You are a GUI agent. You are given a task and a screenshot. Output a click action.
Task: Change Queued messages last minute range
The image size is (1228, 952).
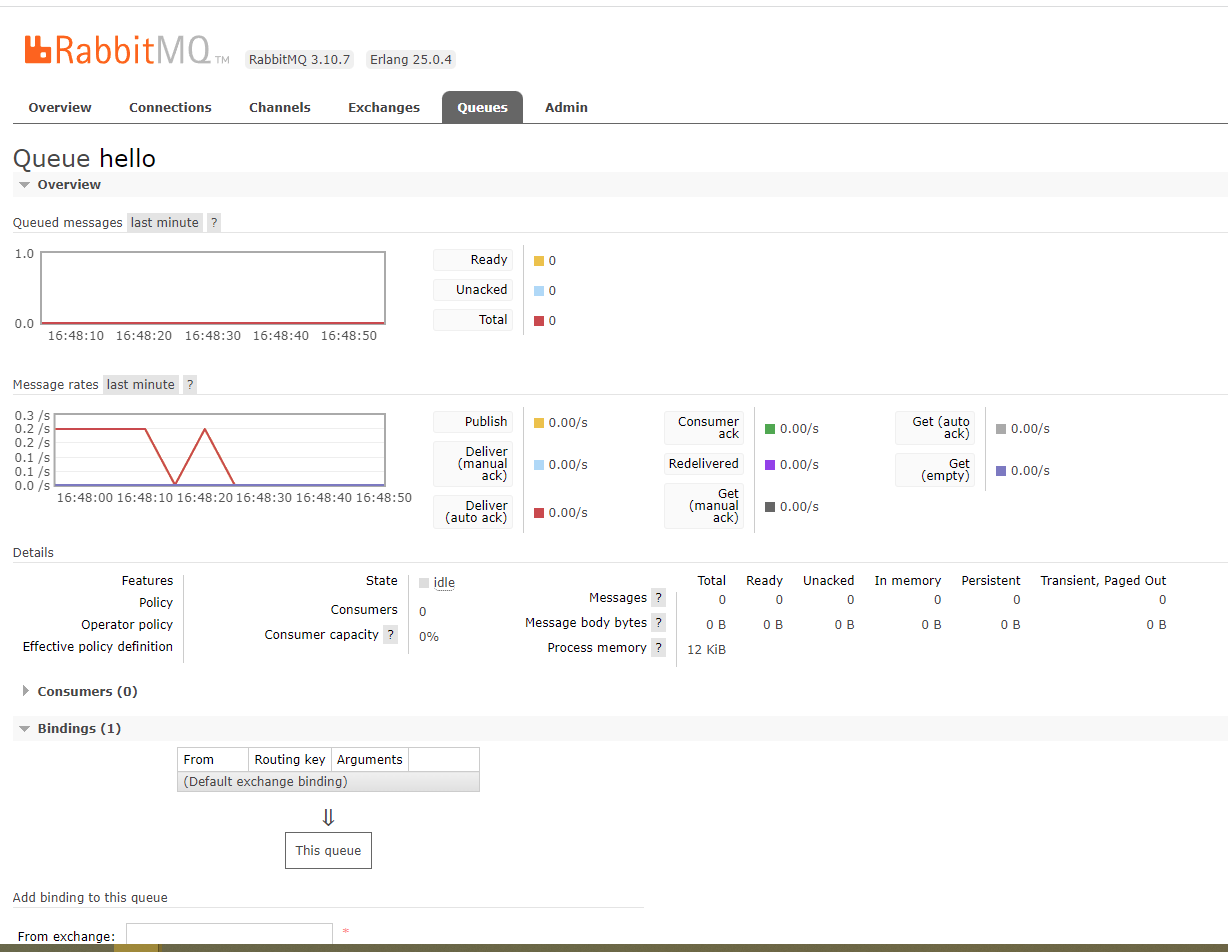pyautogui.click(x=165, y=222)
